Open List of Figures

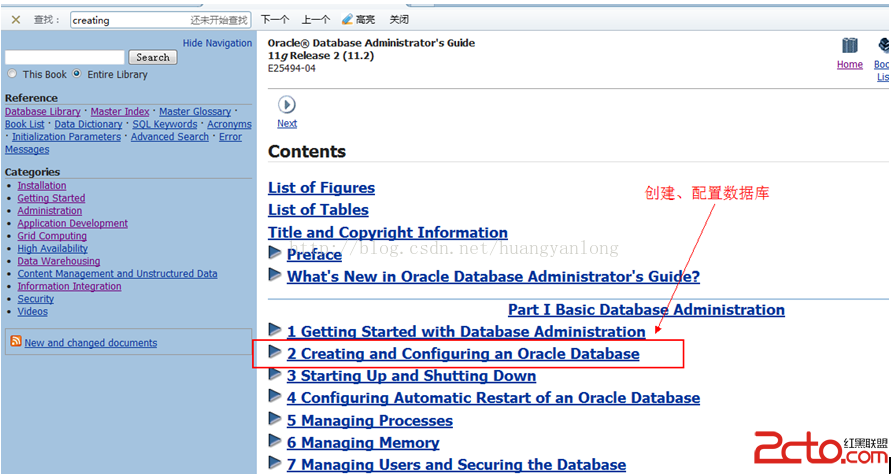tap(322, 188)
